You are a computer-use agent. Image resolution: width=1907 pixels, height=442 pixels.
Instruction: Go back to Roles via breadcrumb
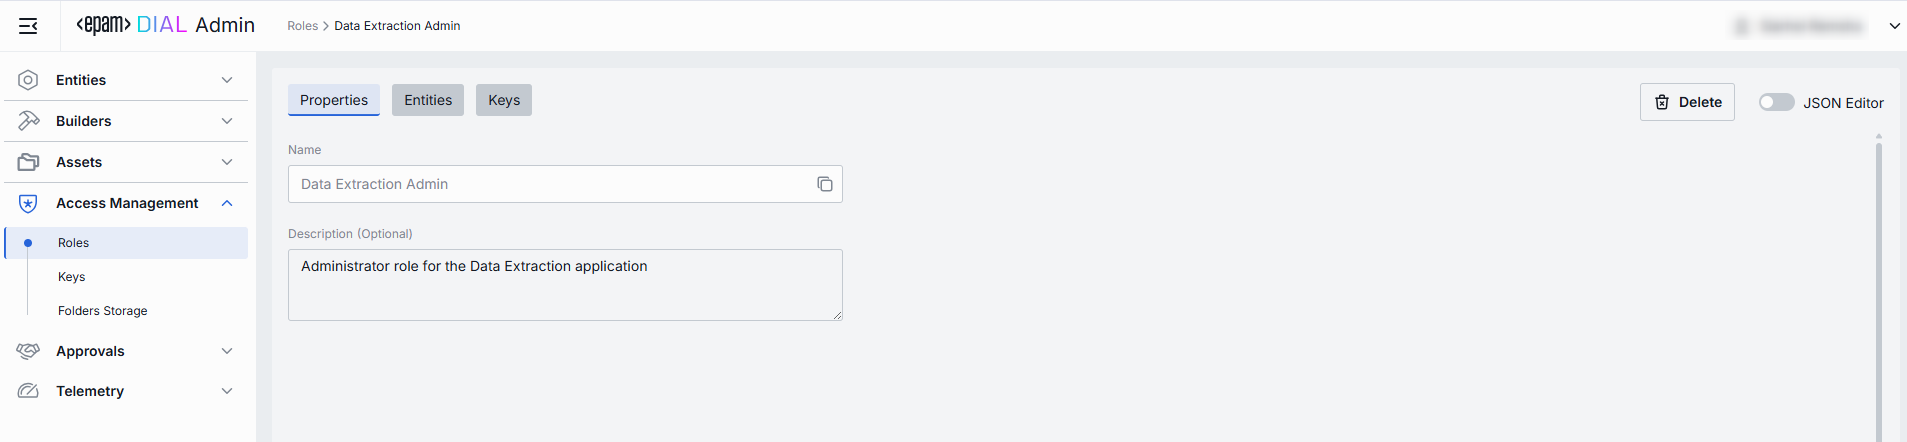click(302, 26)
